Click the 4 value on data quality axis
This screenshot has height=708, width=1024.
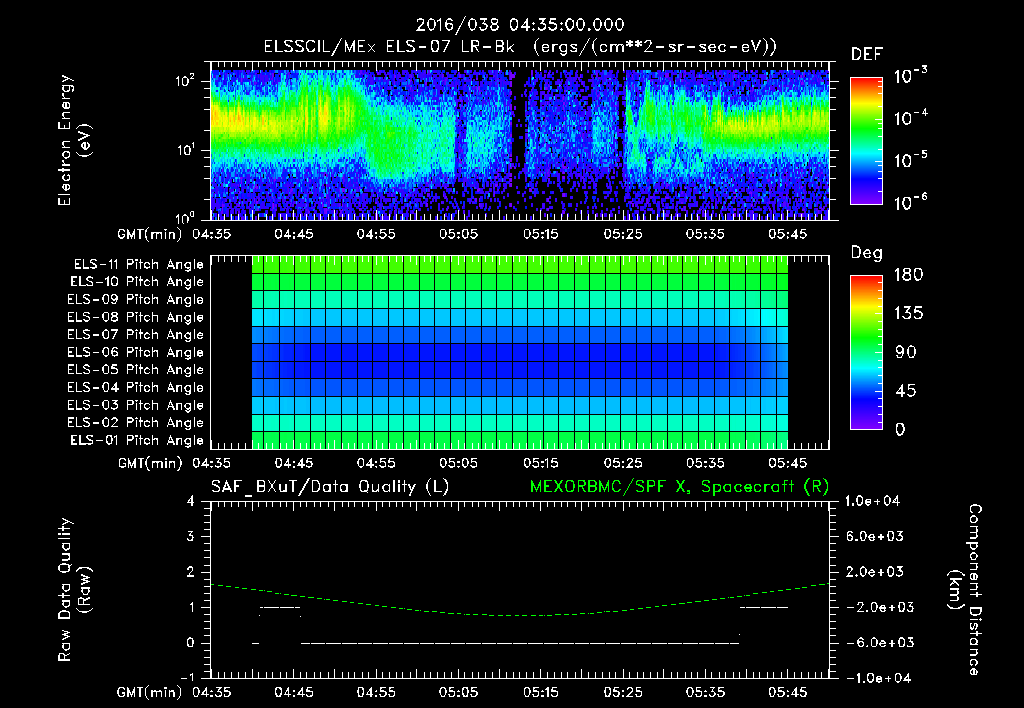pyautogui.click(x=190, y=501)
